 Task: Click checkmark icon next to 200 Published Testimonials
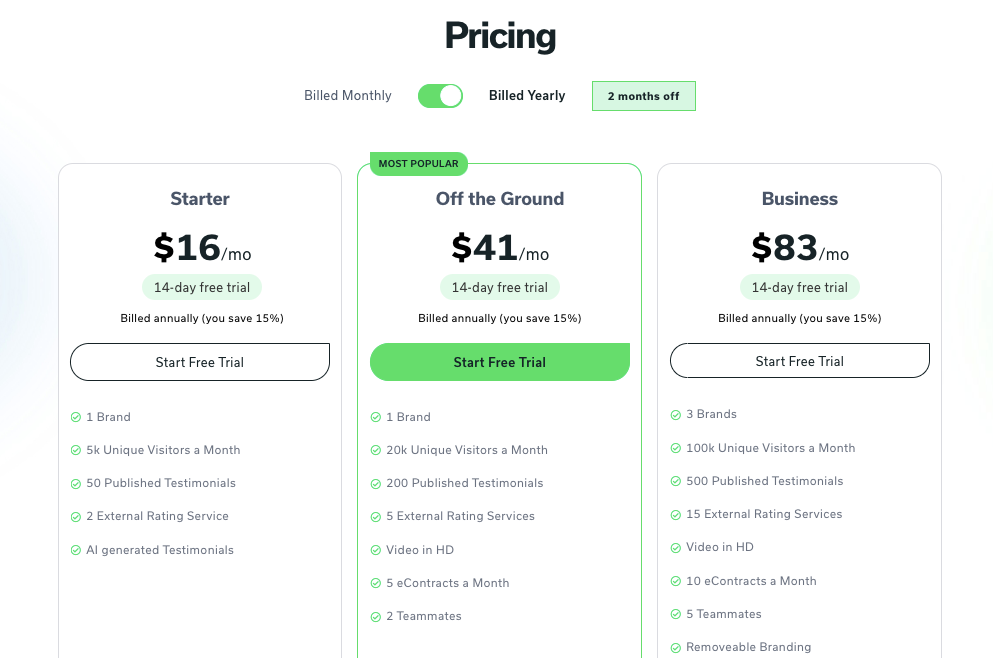(x=376, y=484)
